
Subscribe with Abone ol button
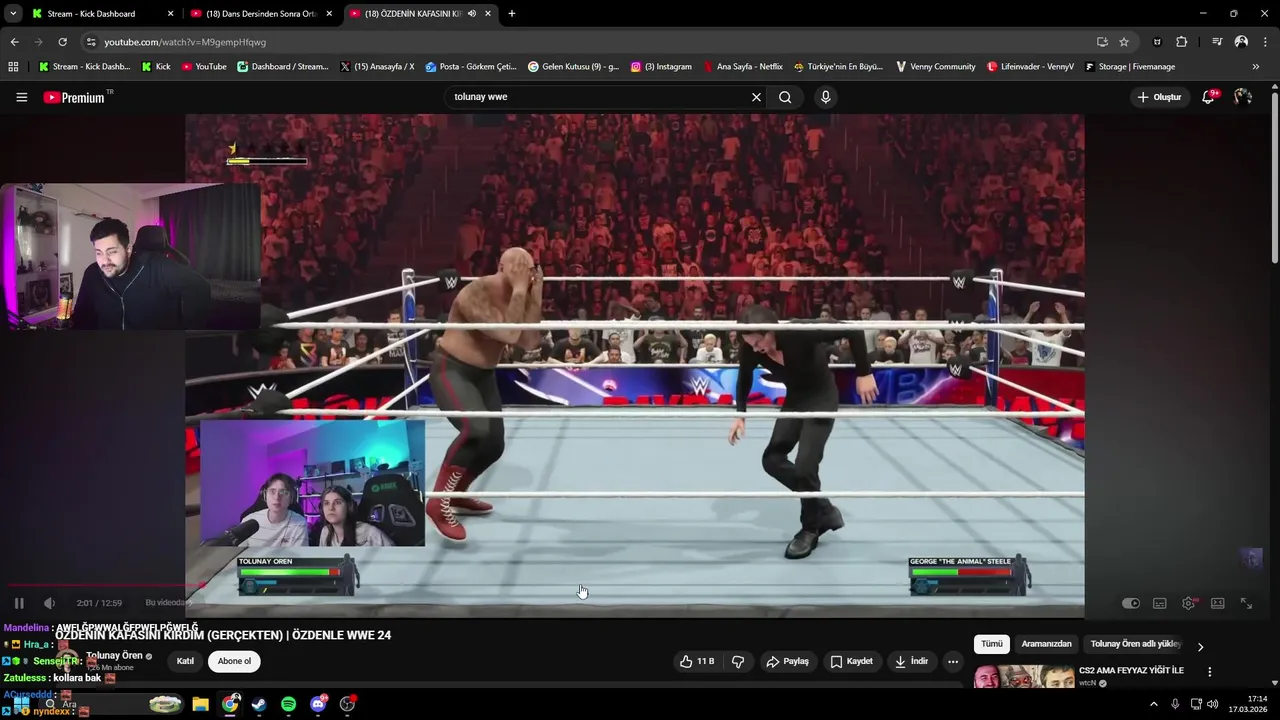tap(234, 661)
